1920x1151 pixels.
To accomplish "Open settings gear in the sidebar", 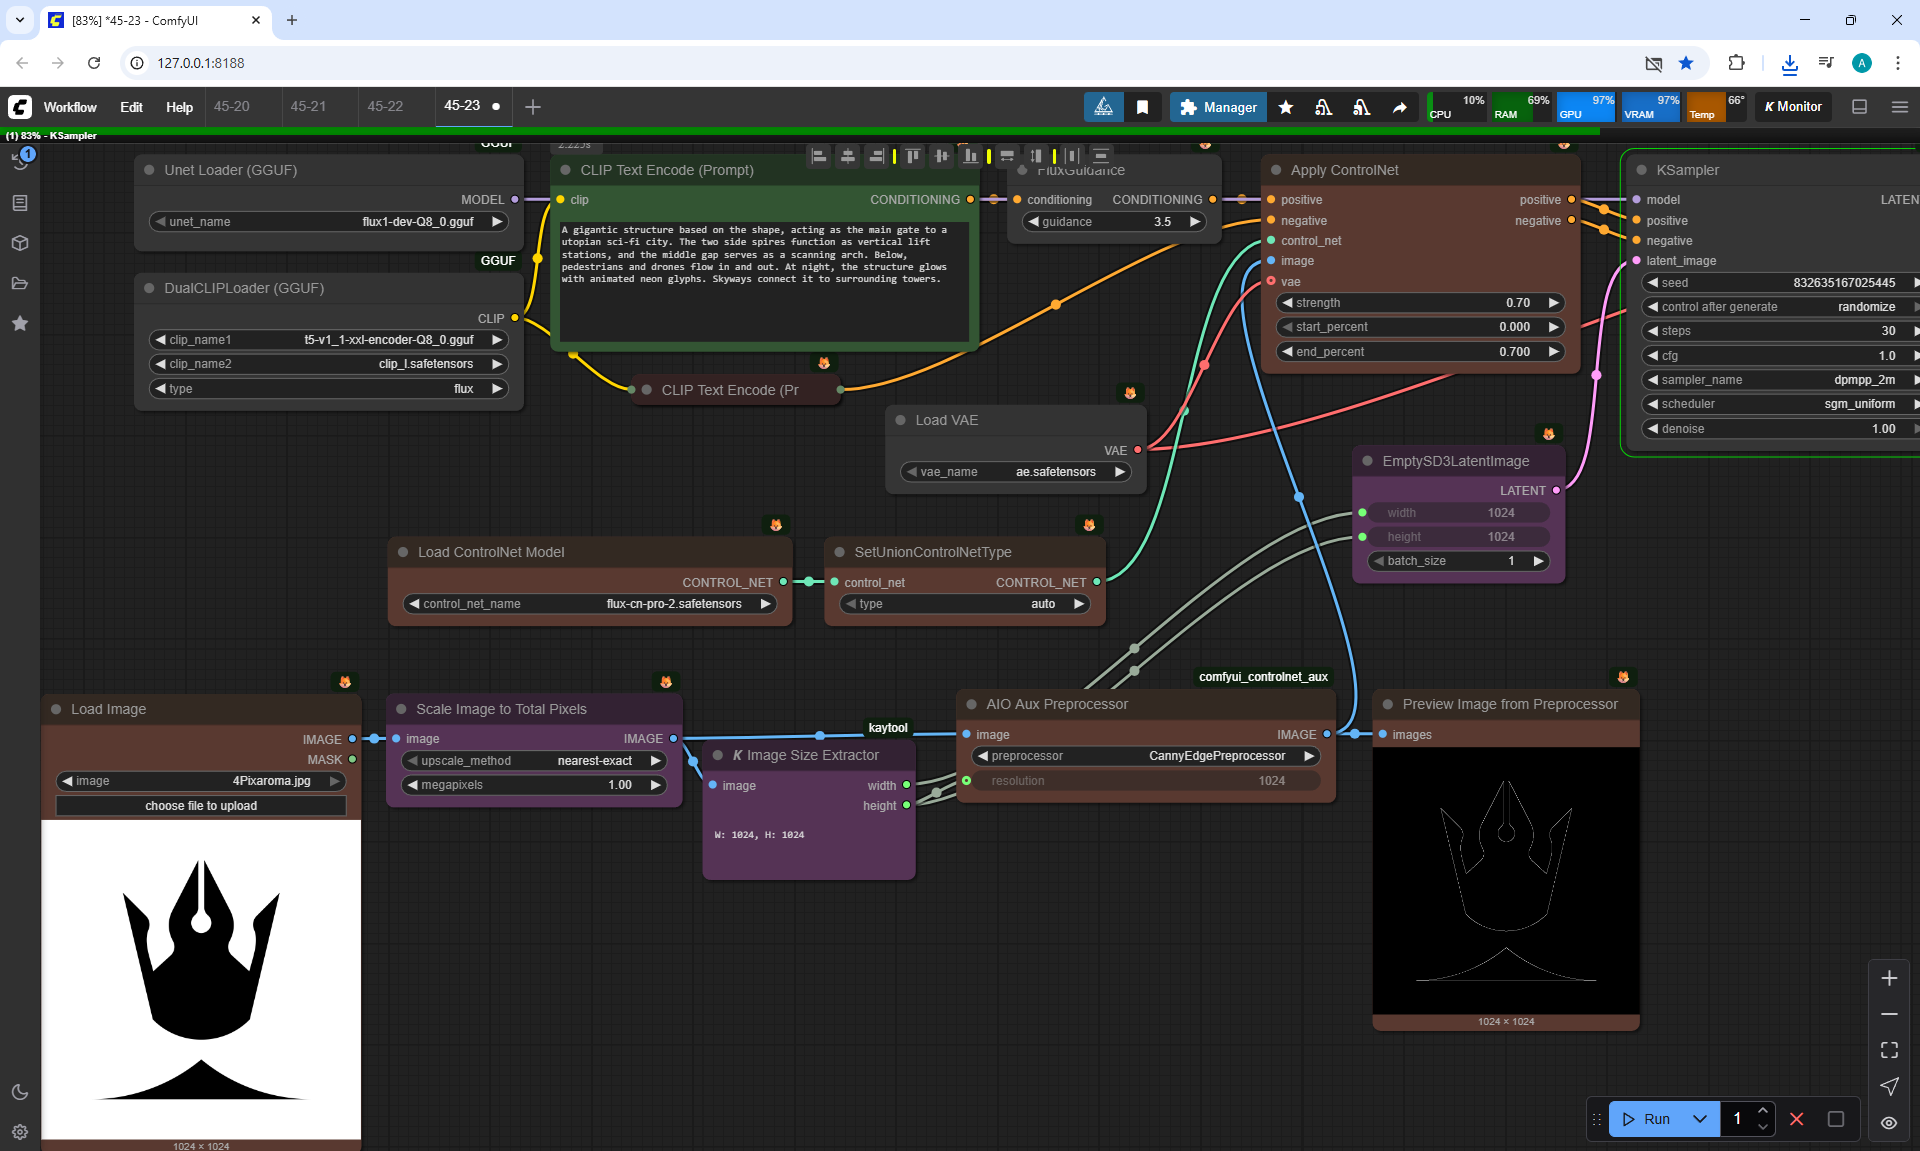I will tap(20, 1132).
